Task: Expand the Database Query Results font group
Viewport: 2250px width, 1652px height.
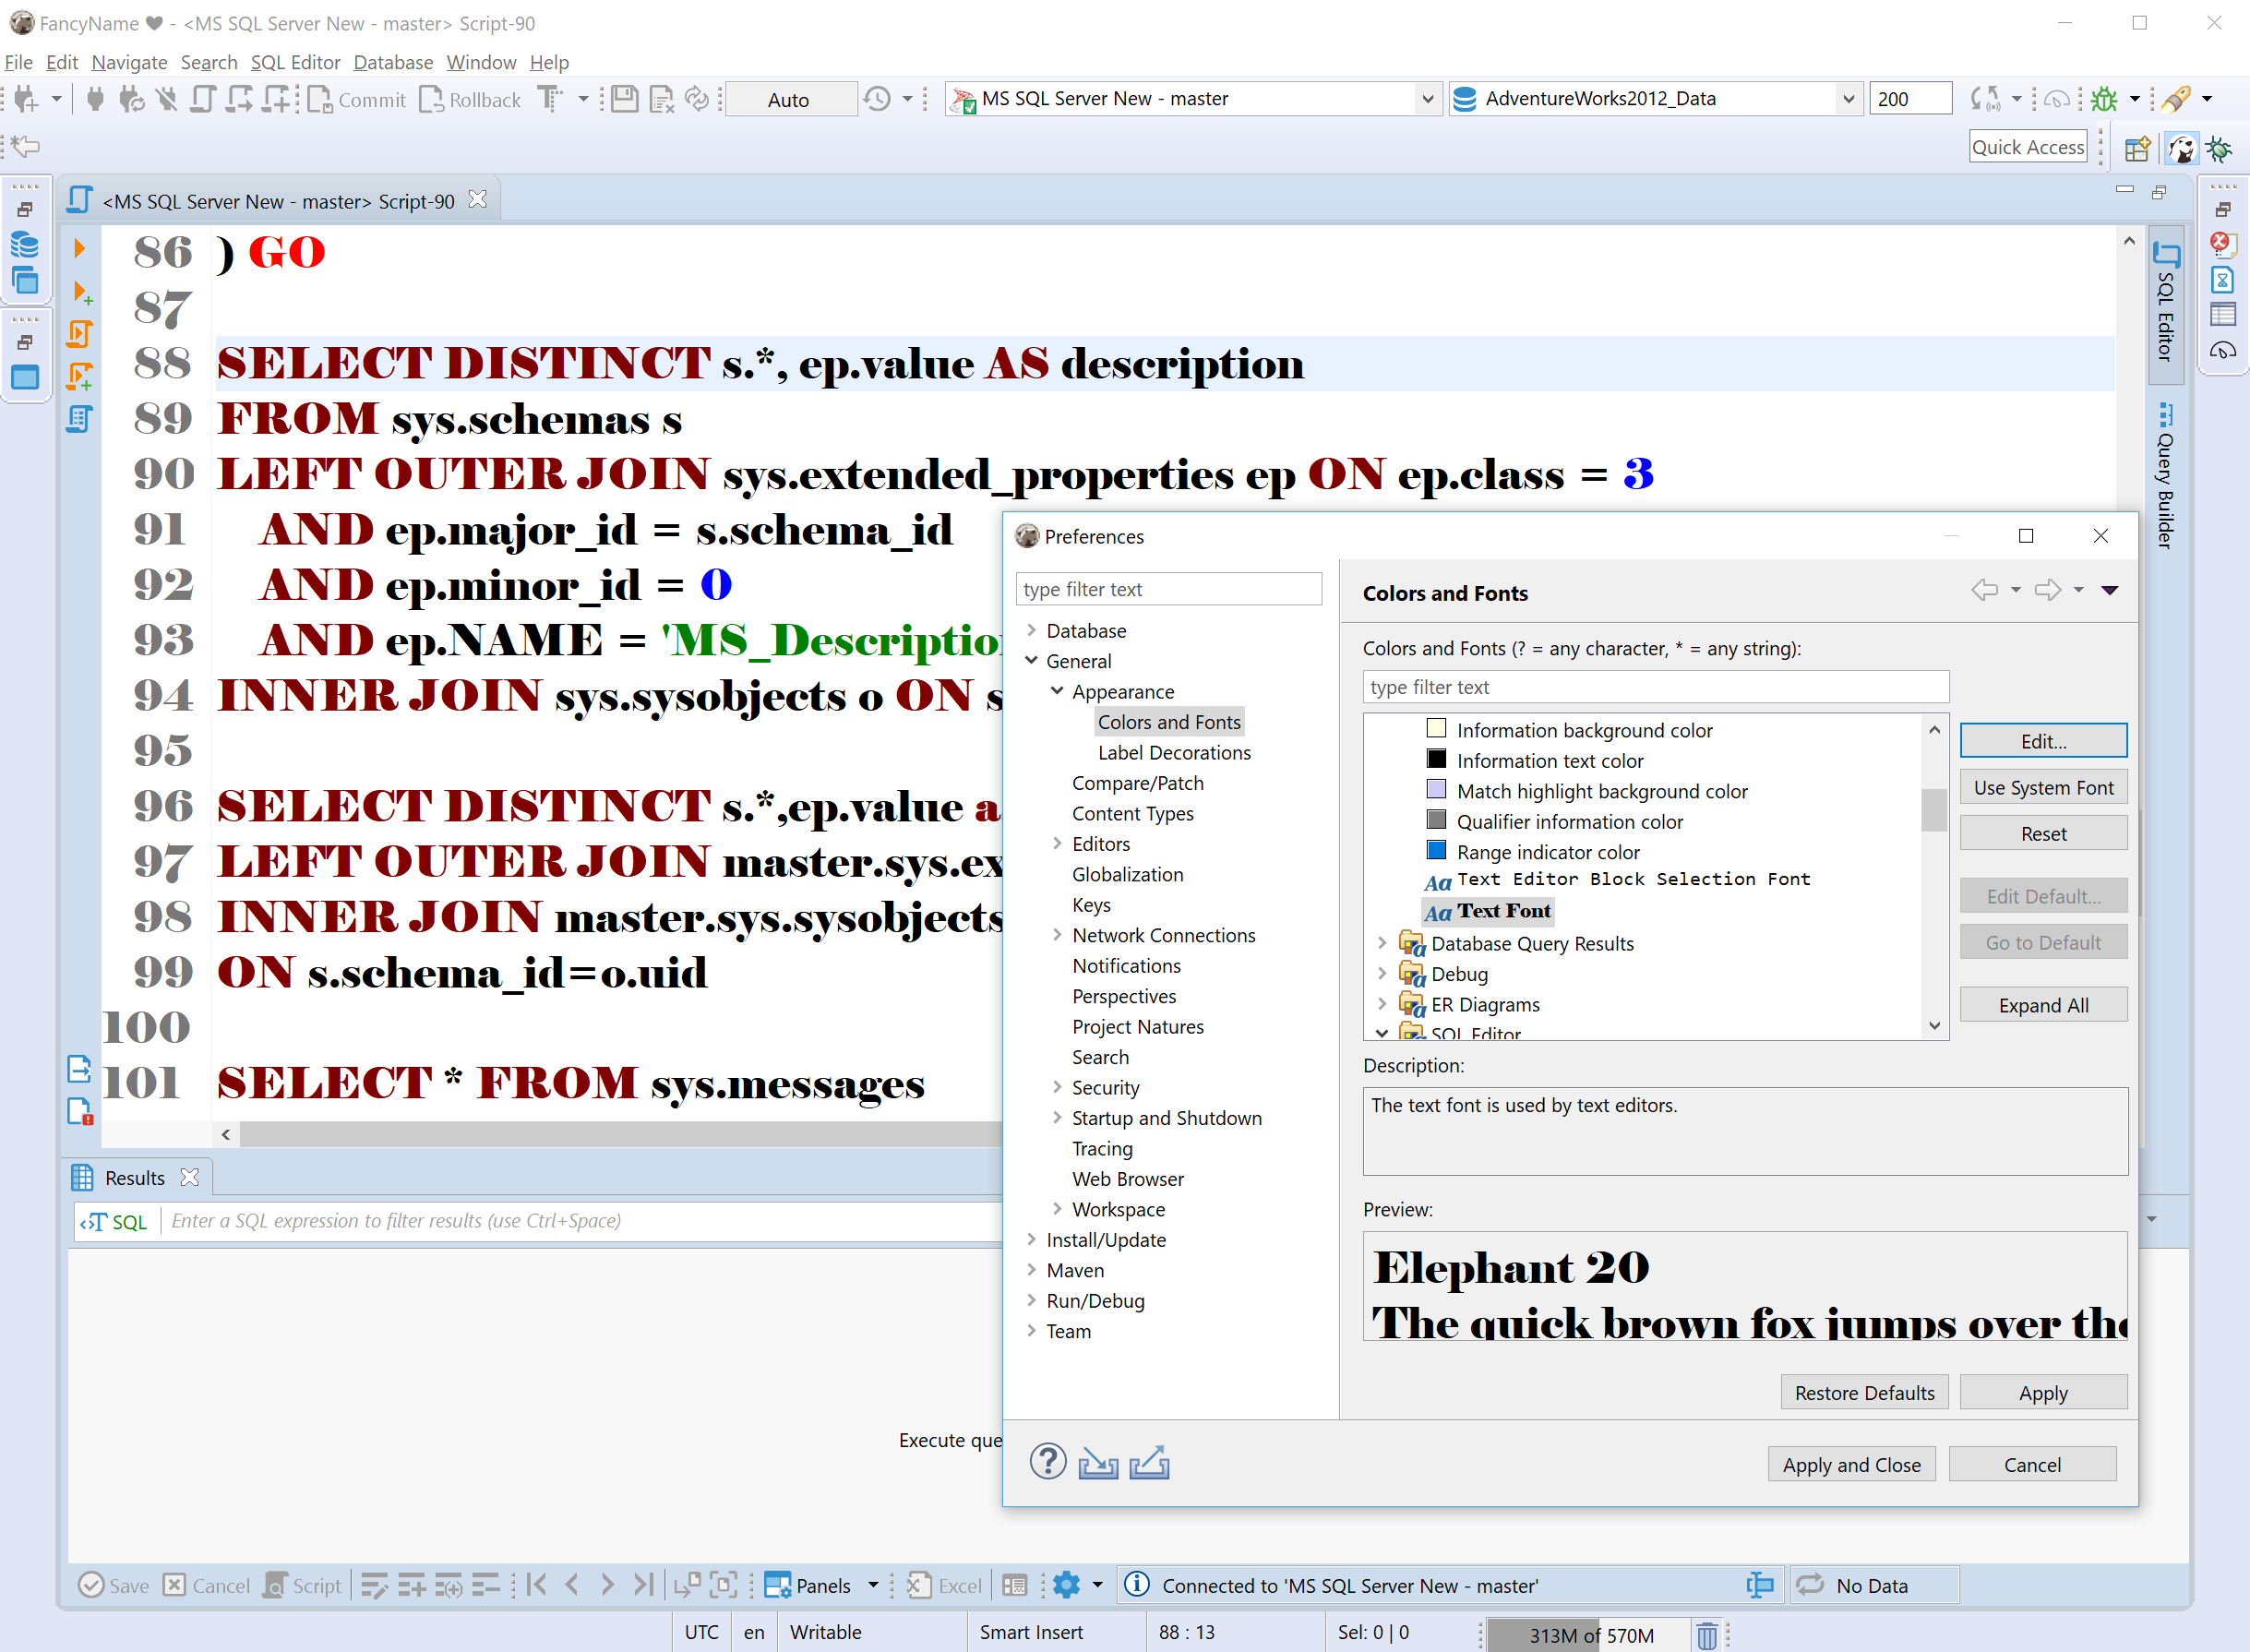Action: pyautogui.click(x=1382, y=943)
